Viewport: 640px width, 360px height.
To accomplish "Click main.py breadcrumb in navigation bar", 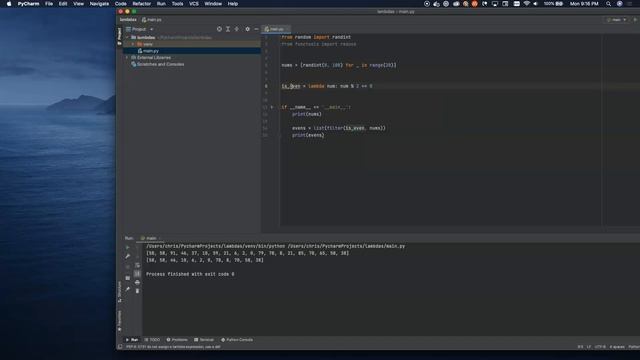I will 152,20.
